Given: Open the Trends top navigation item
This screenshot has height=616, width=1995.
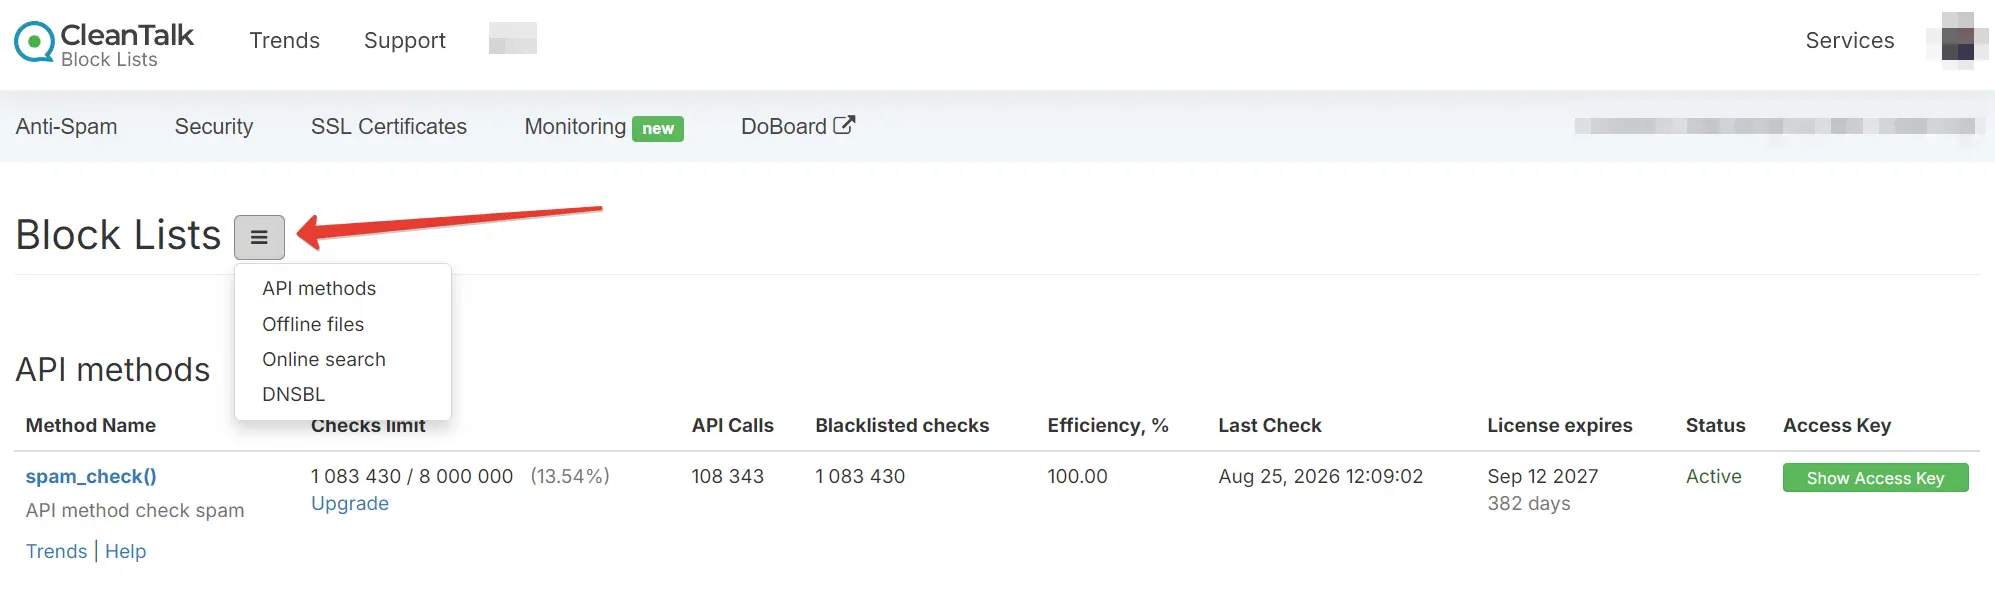Looking at the screenshot, I should coord(284,40).
